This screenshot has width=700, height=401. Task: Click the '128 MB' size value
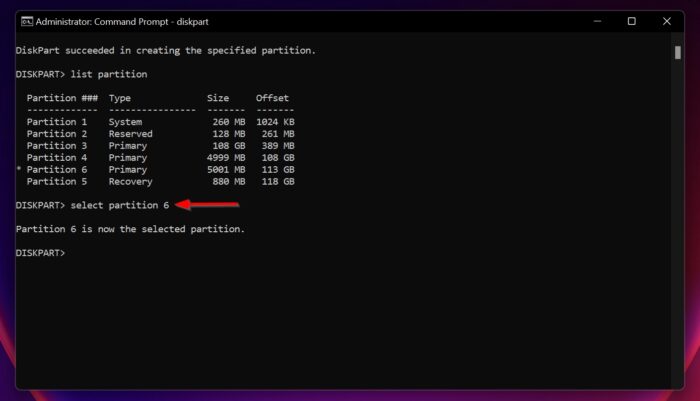[229, 134]
